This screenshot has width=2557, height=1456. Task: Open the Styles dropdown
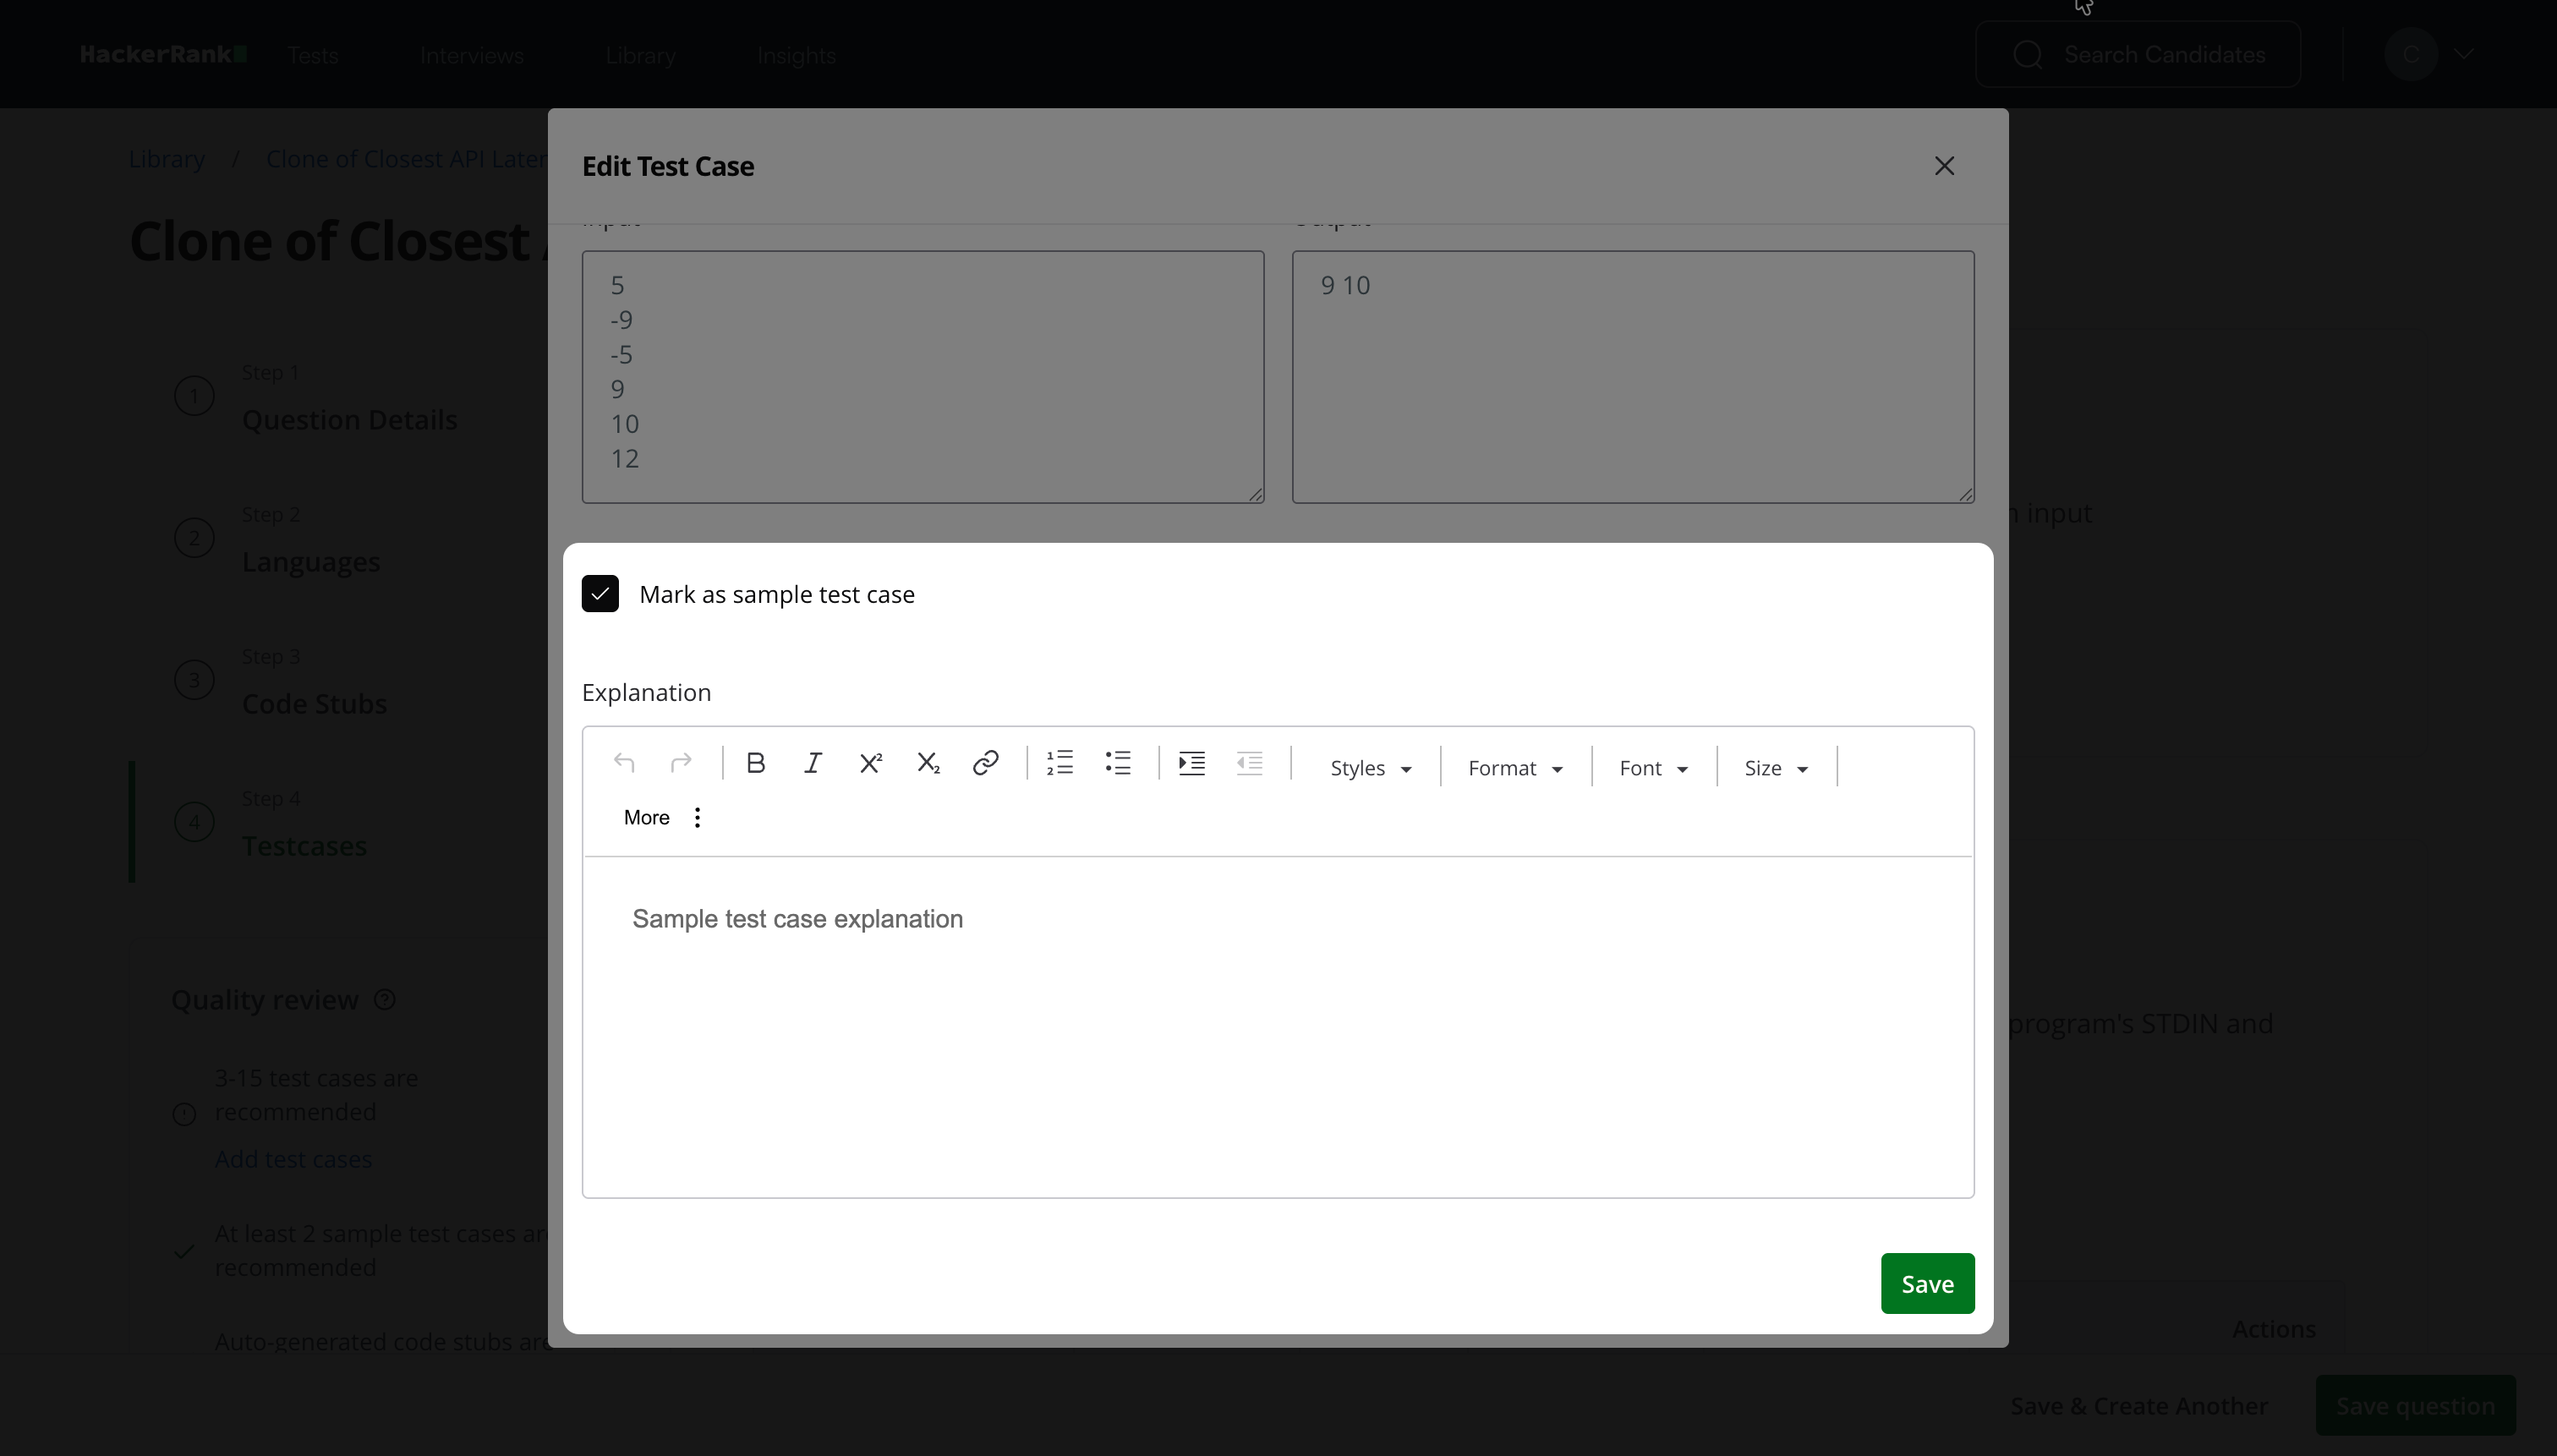click(1370, 768)
